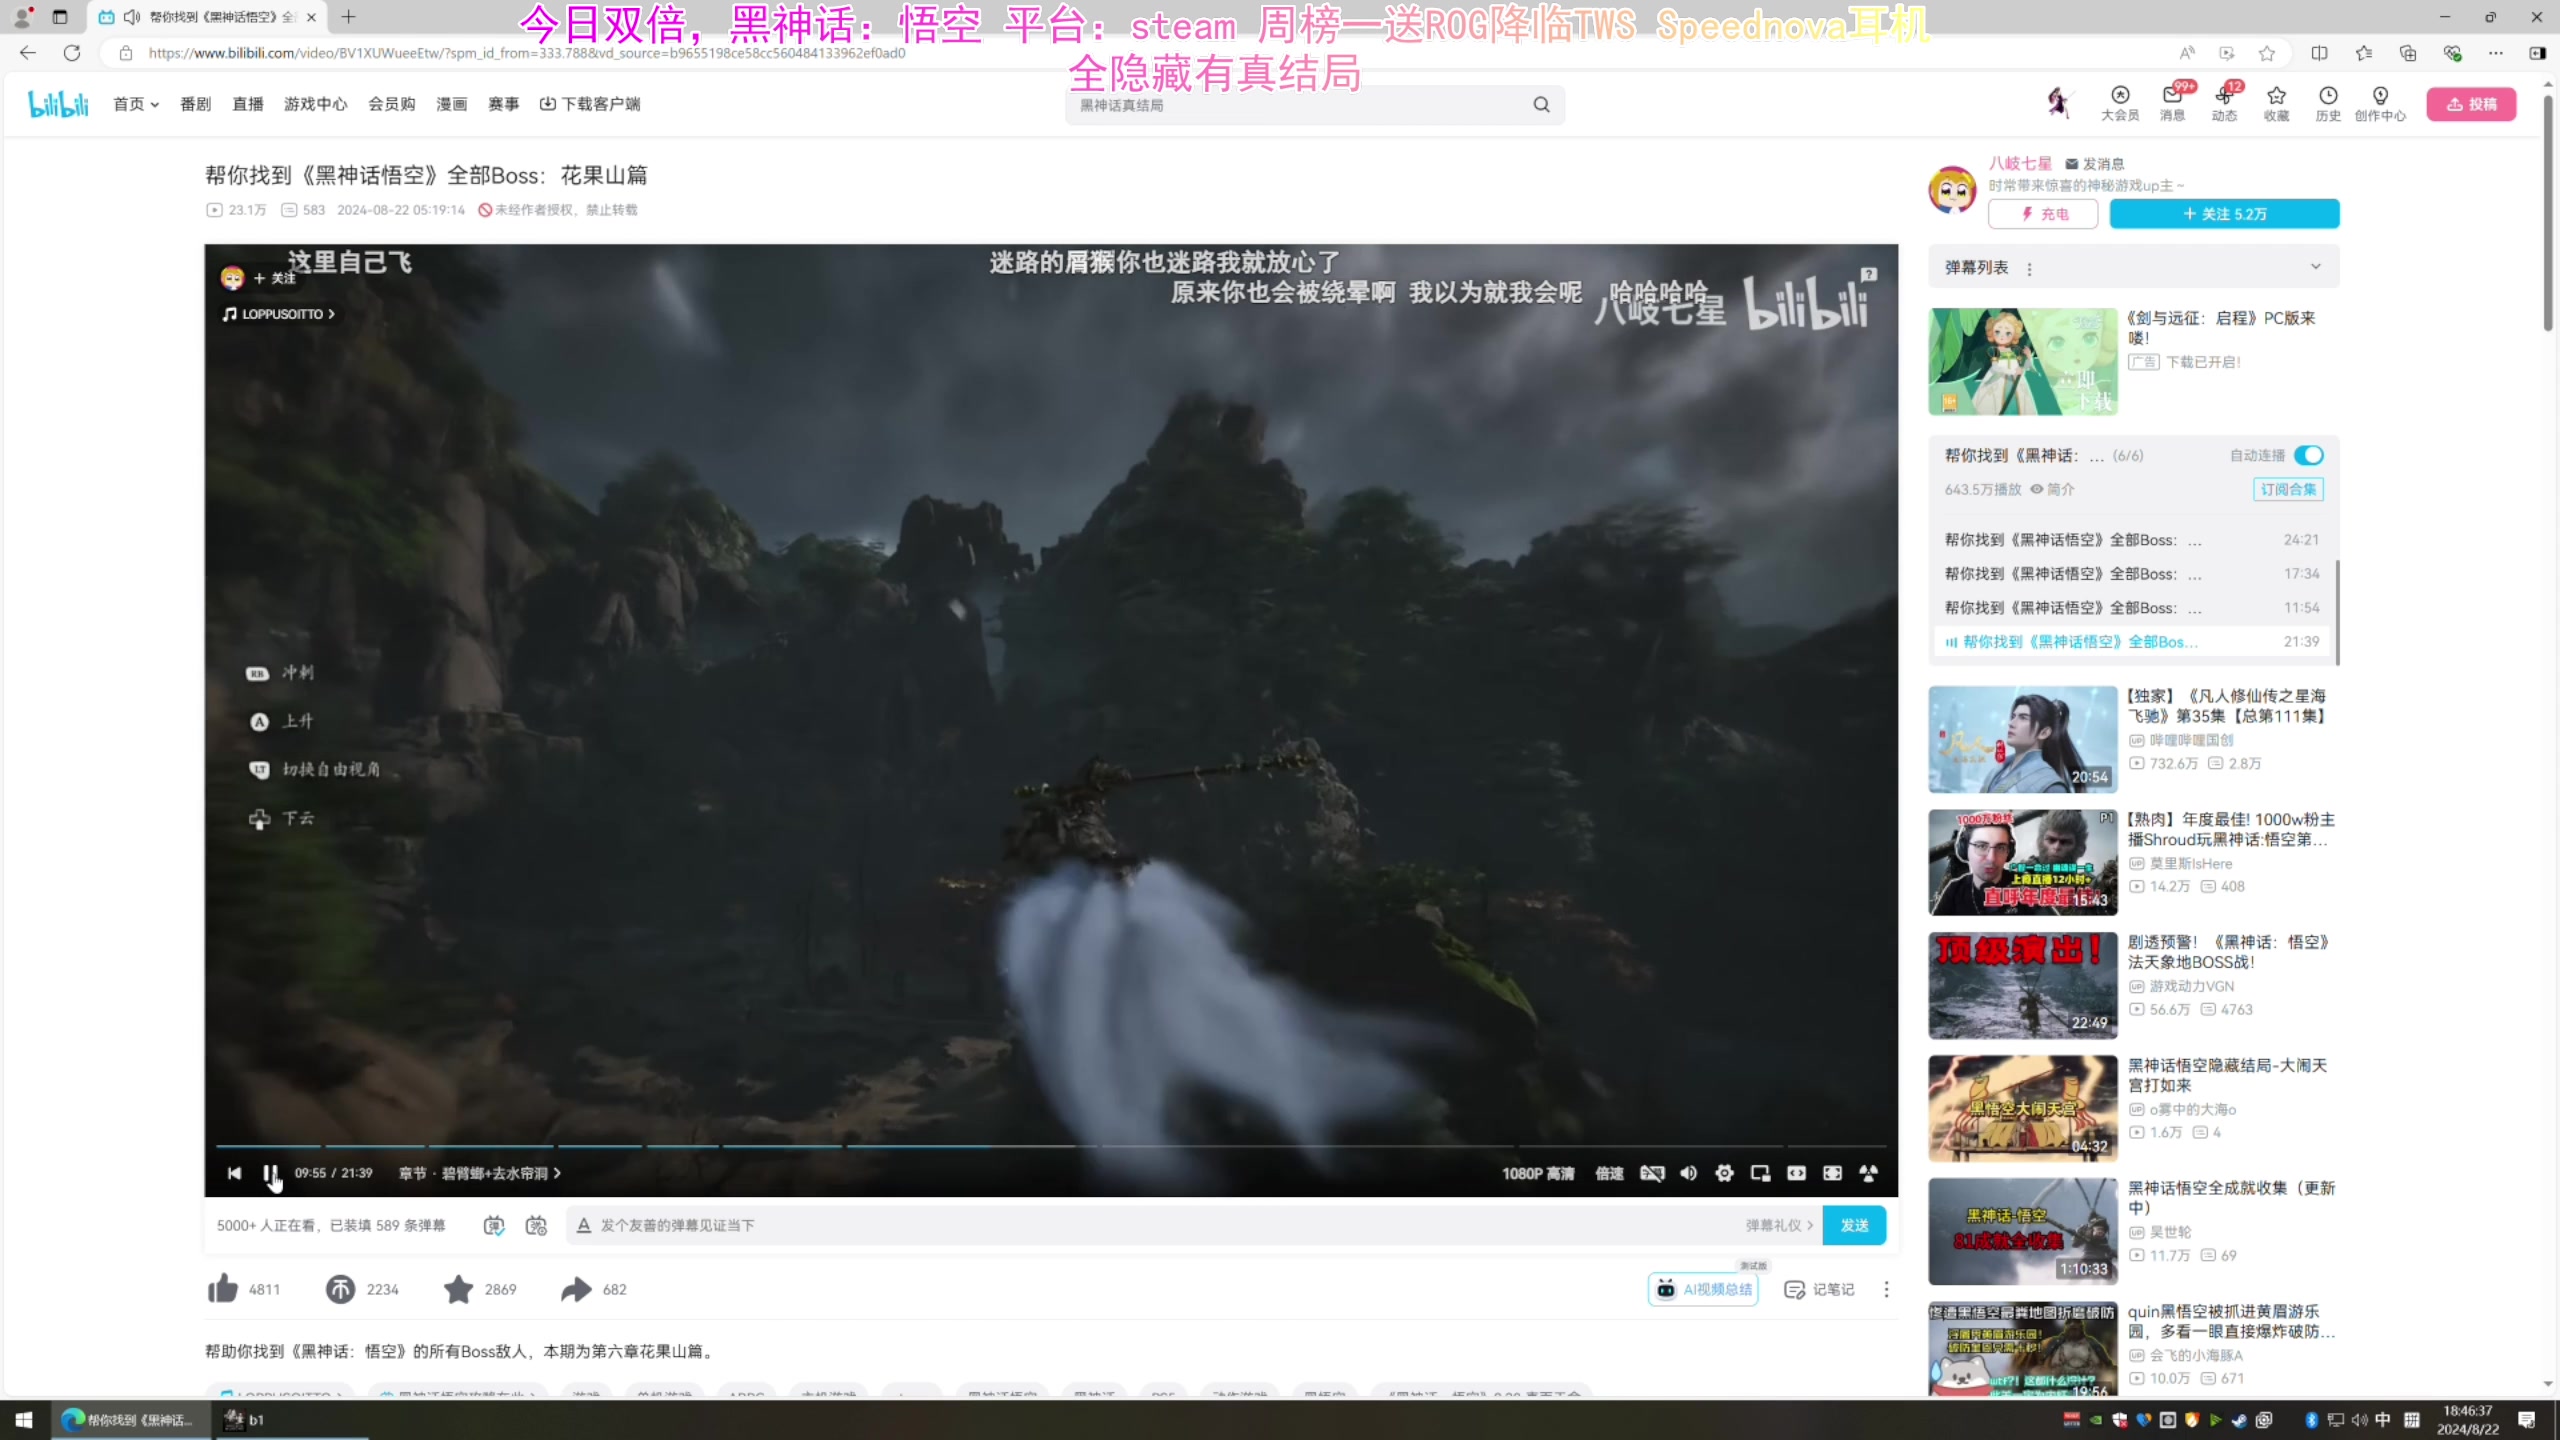Toggle danmaku display icon under the player
The width and height of the screenshot is (2560, 1440).
(x=494, y=1225)
